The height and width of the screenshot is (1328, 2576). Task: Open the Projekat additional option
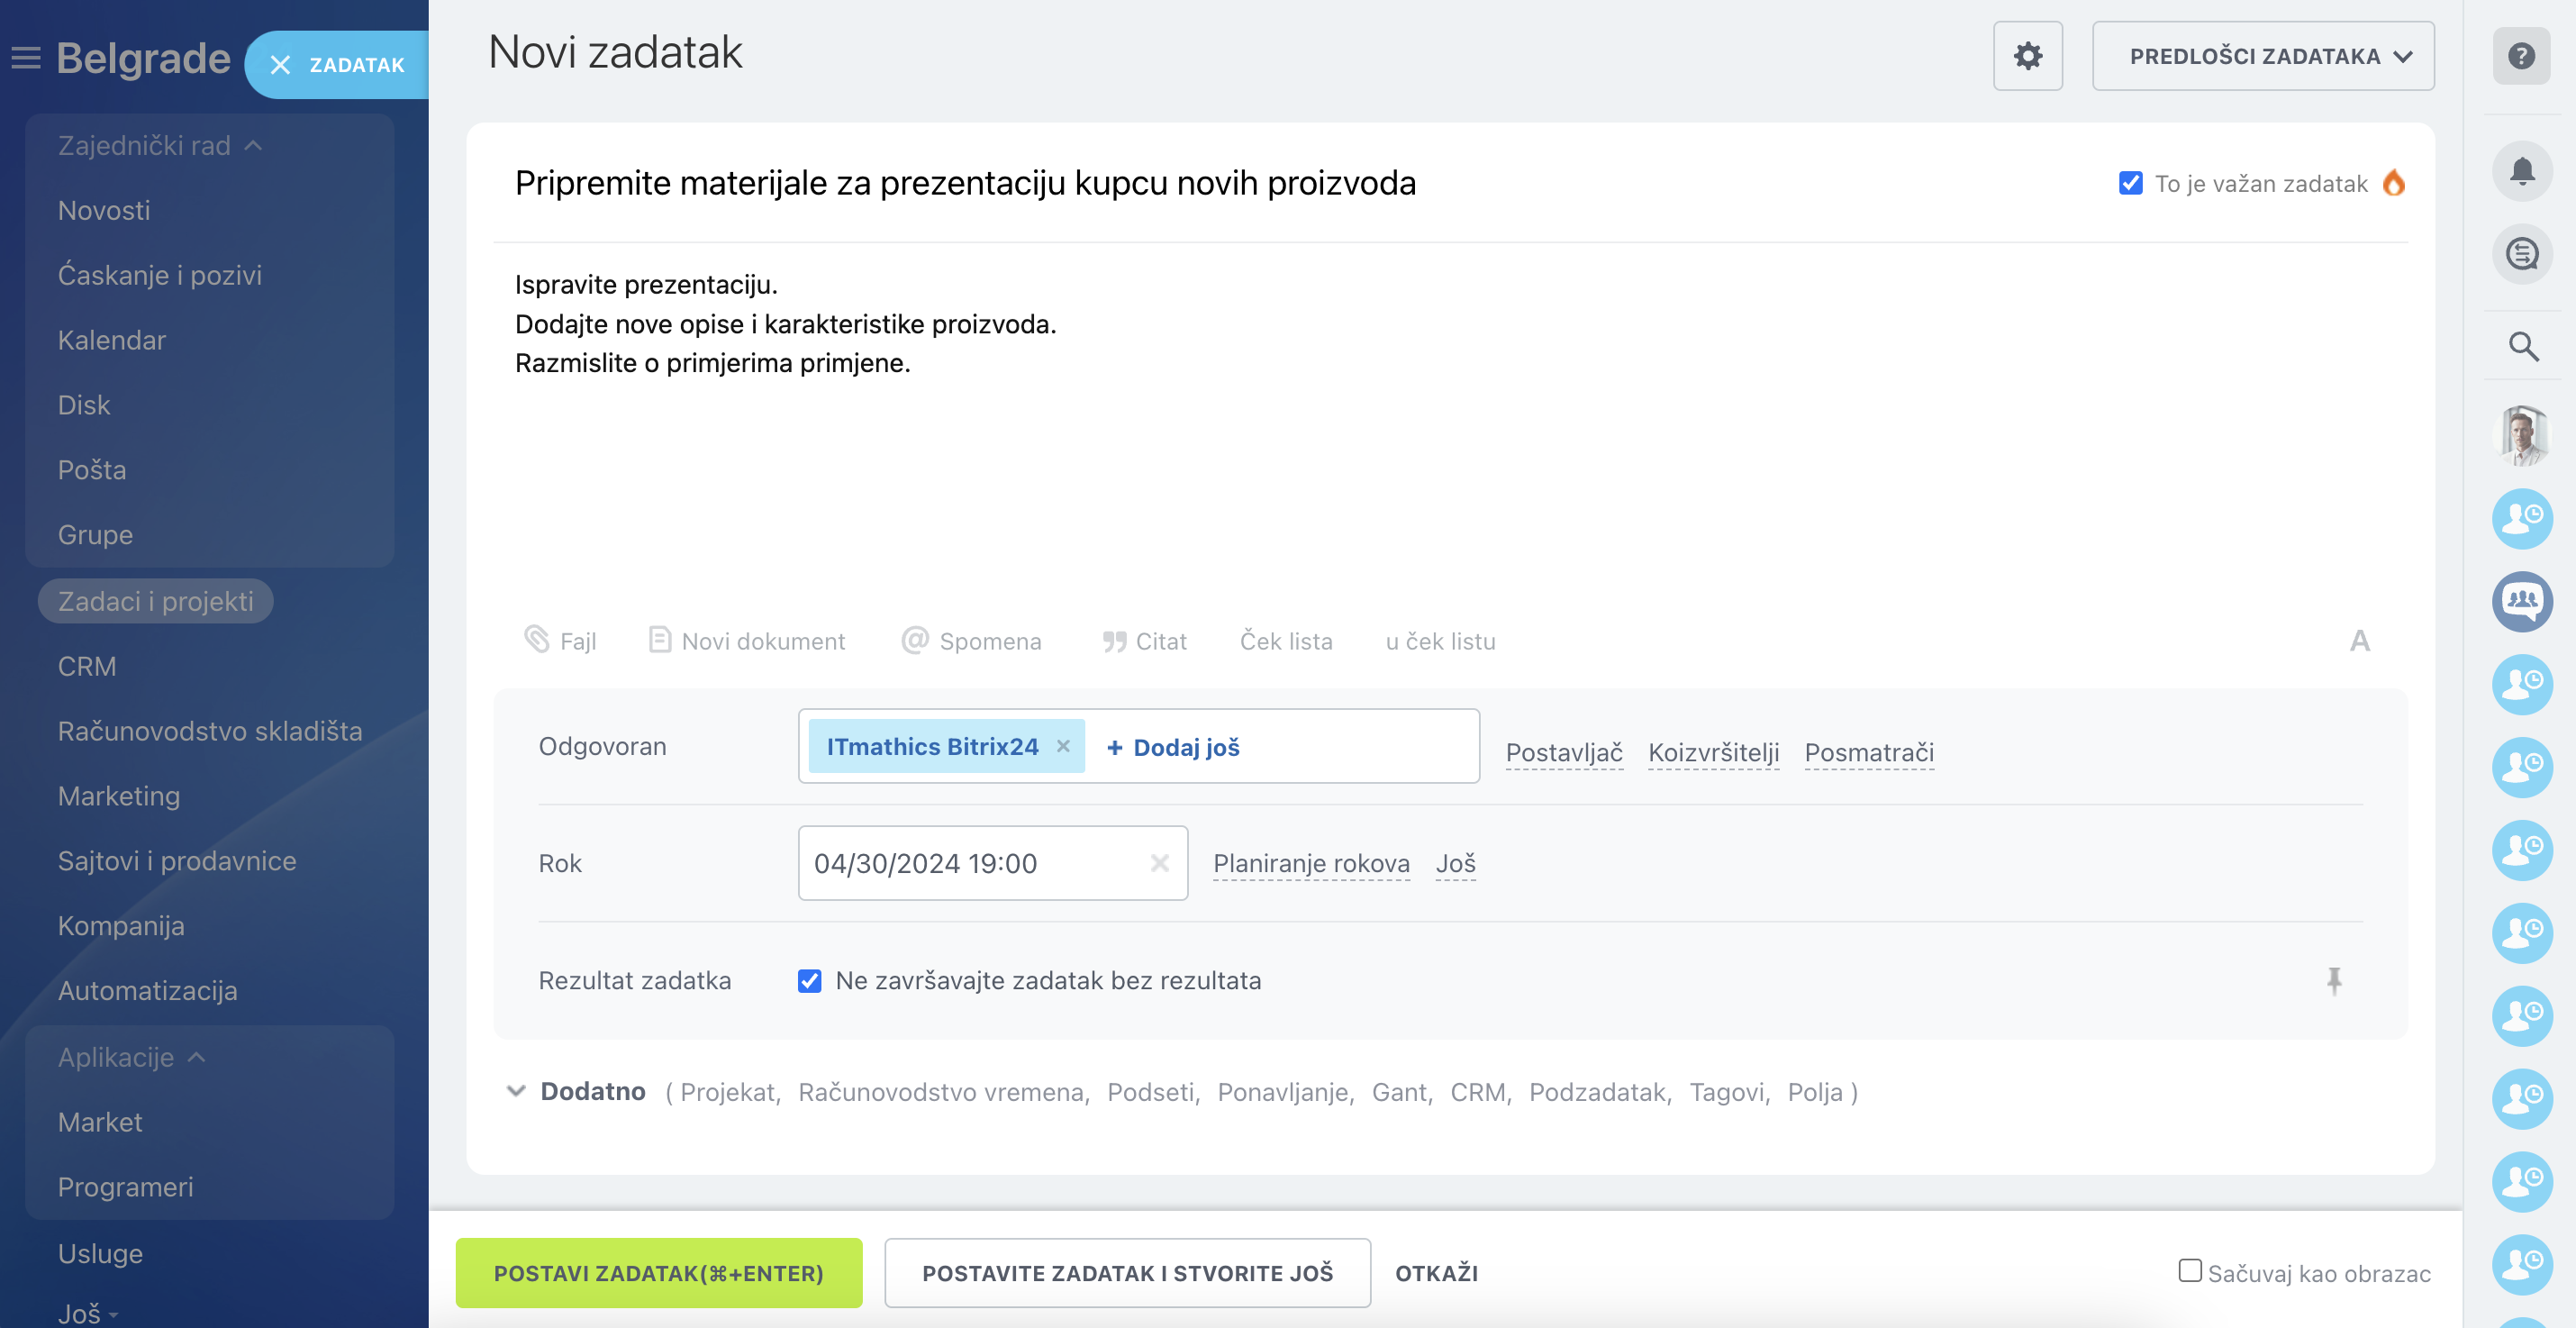click(x=728, y=1092)
